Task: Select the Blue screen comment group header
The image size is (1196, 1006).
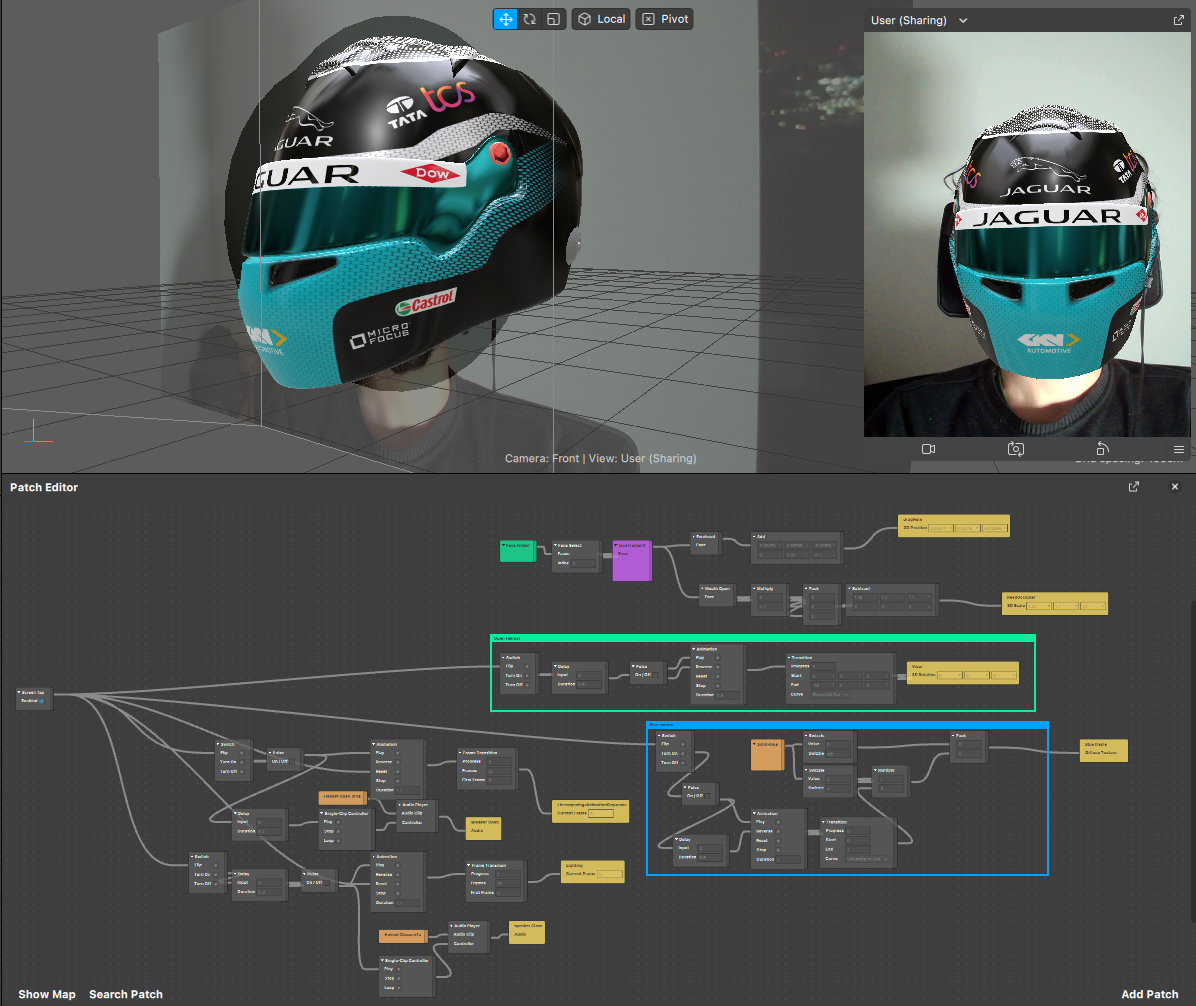Action: click(847, 725)
